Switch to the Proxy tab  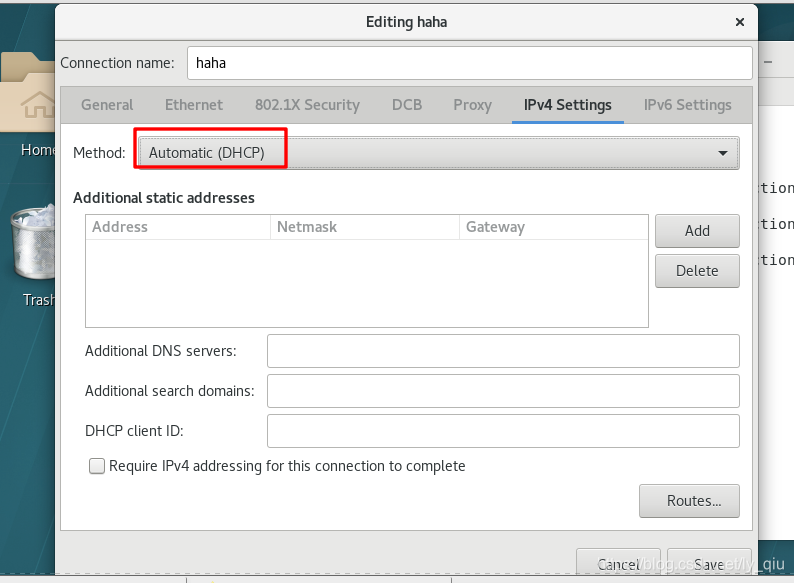click(472, 105)
